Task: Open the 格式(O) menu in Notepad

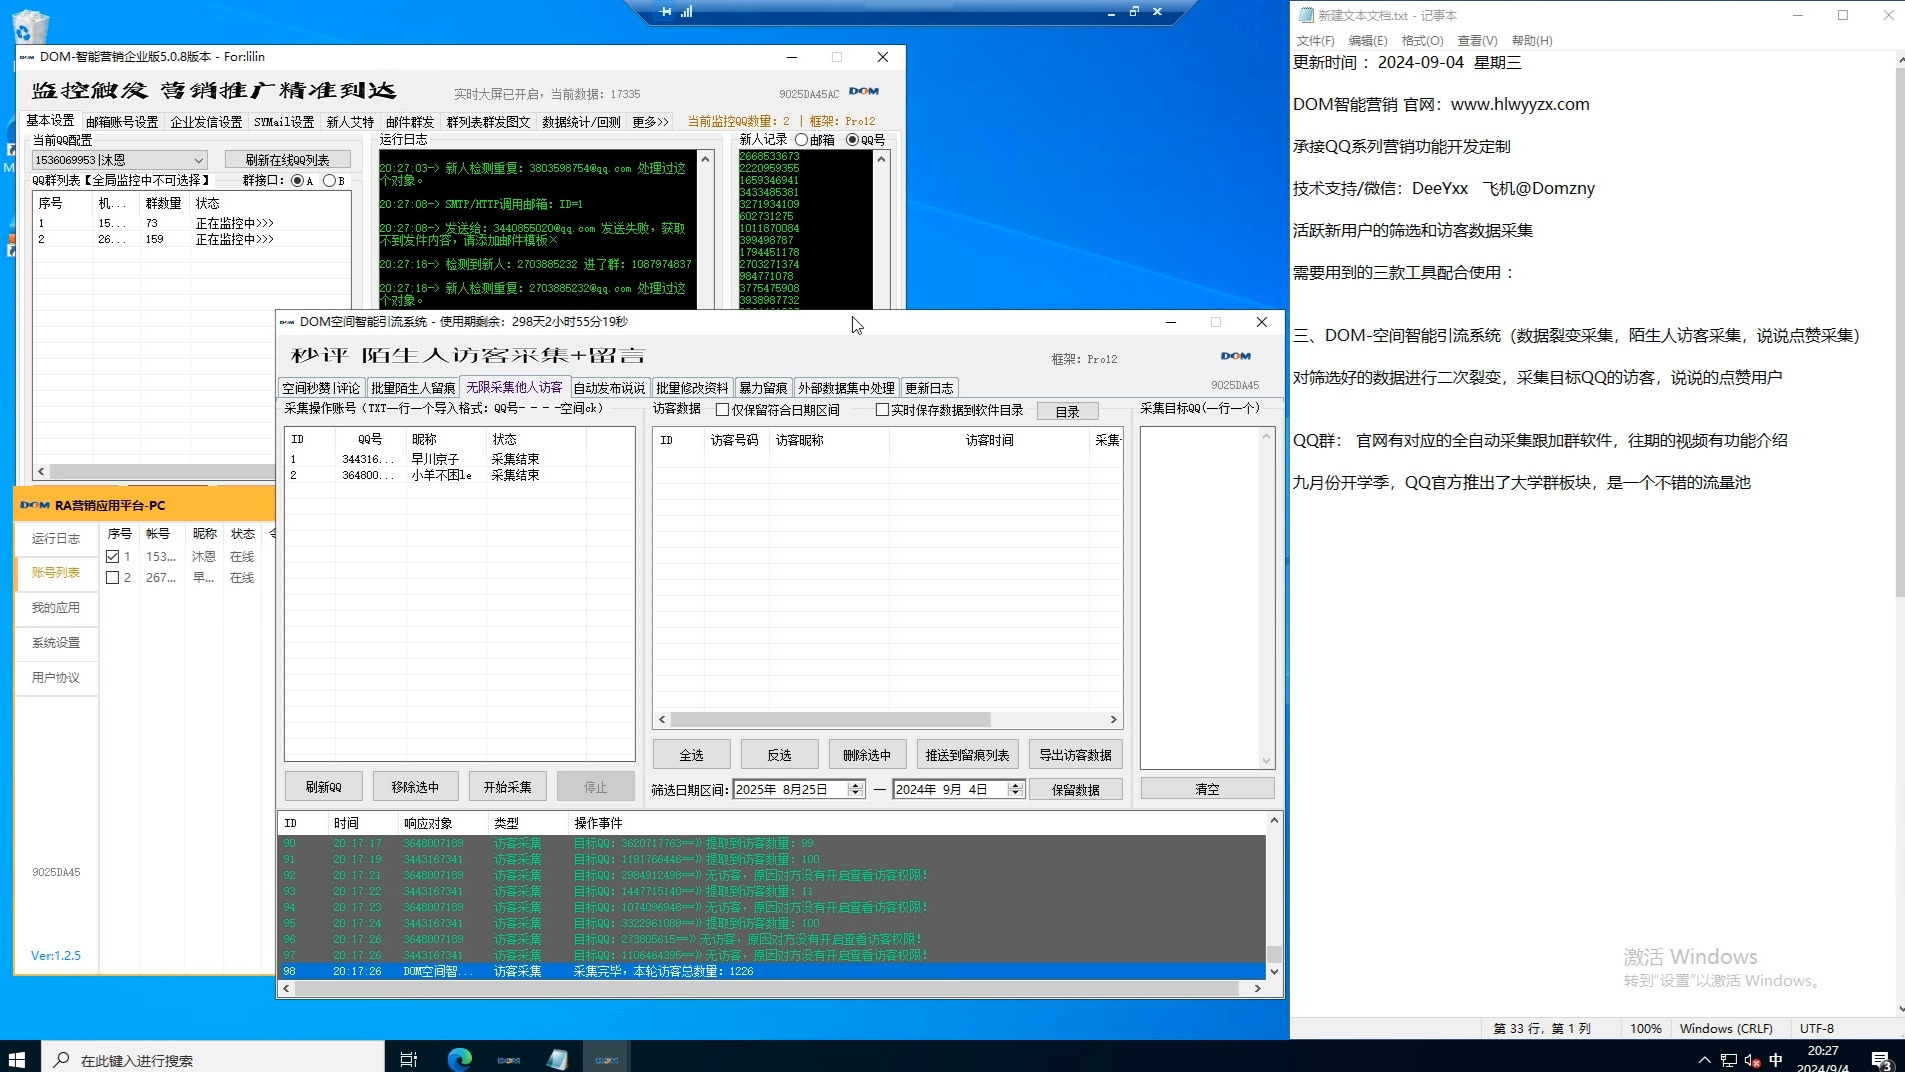Action: point(1422,41)
